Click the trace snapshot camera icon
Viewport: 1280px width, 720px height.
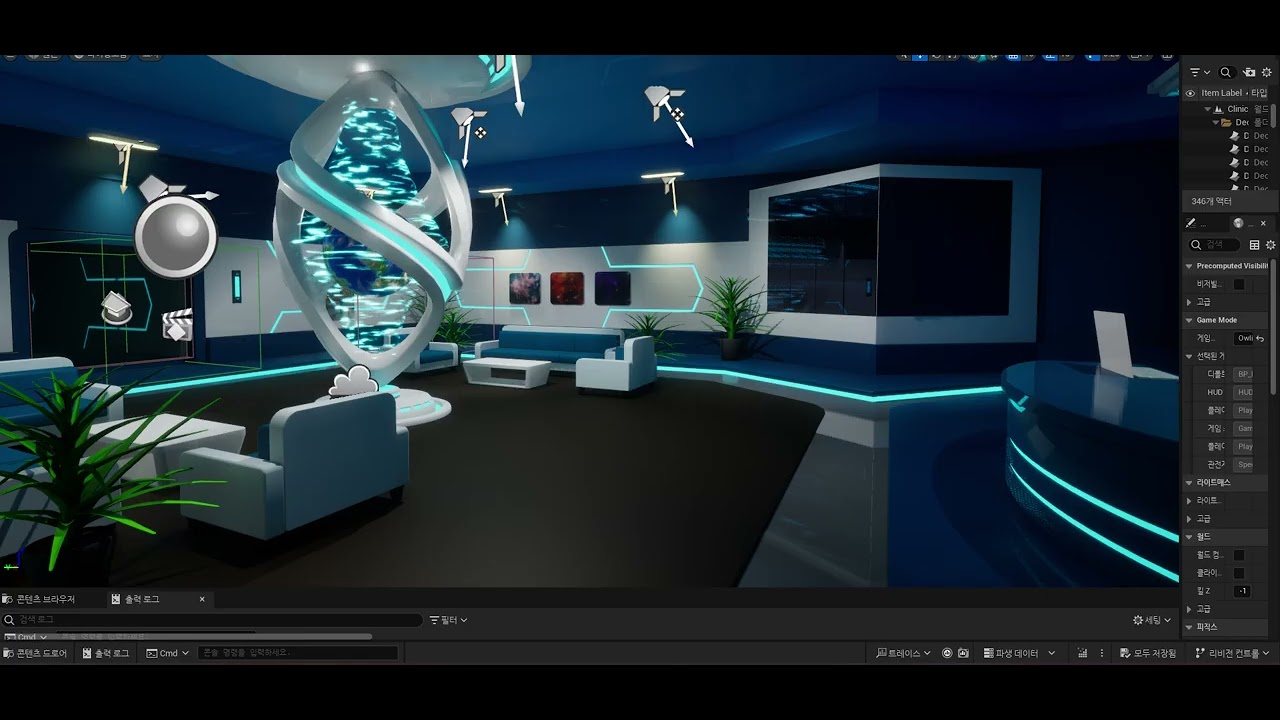(x=963, y=653)
